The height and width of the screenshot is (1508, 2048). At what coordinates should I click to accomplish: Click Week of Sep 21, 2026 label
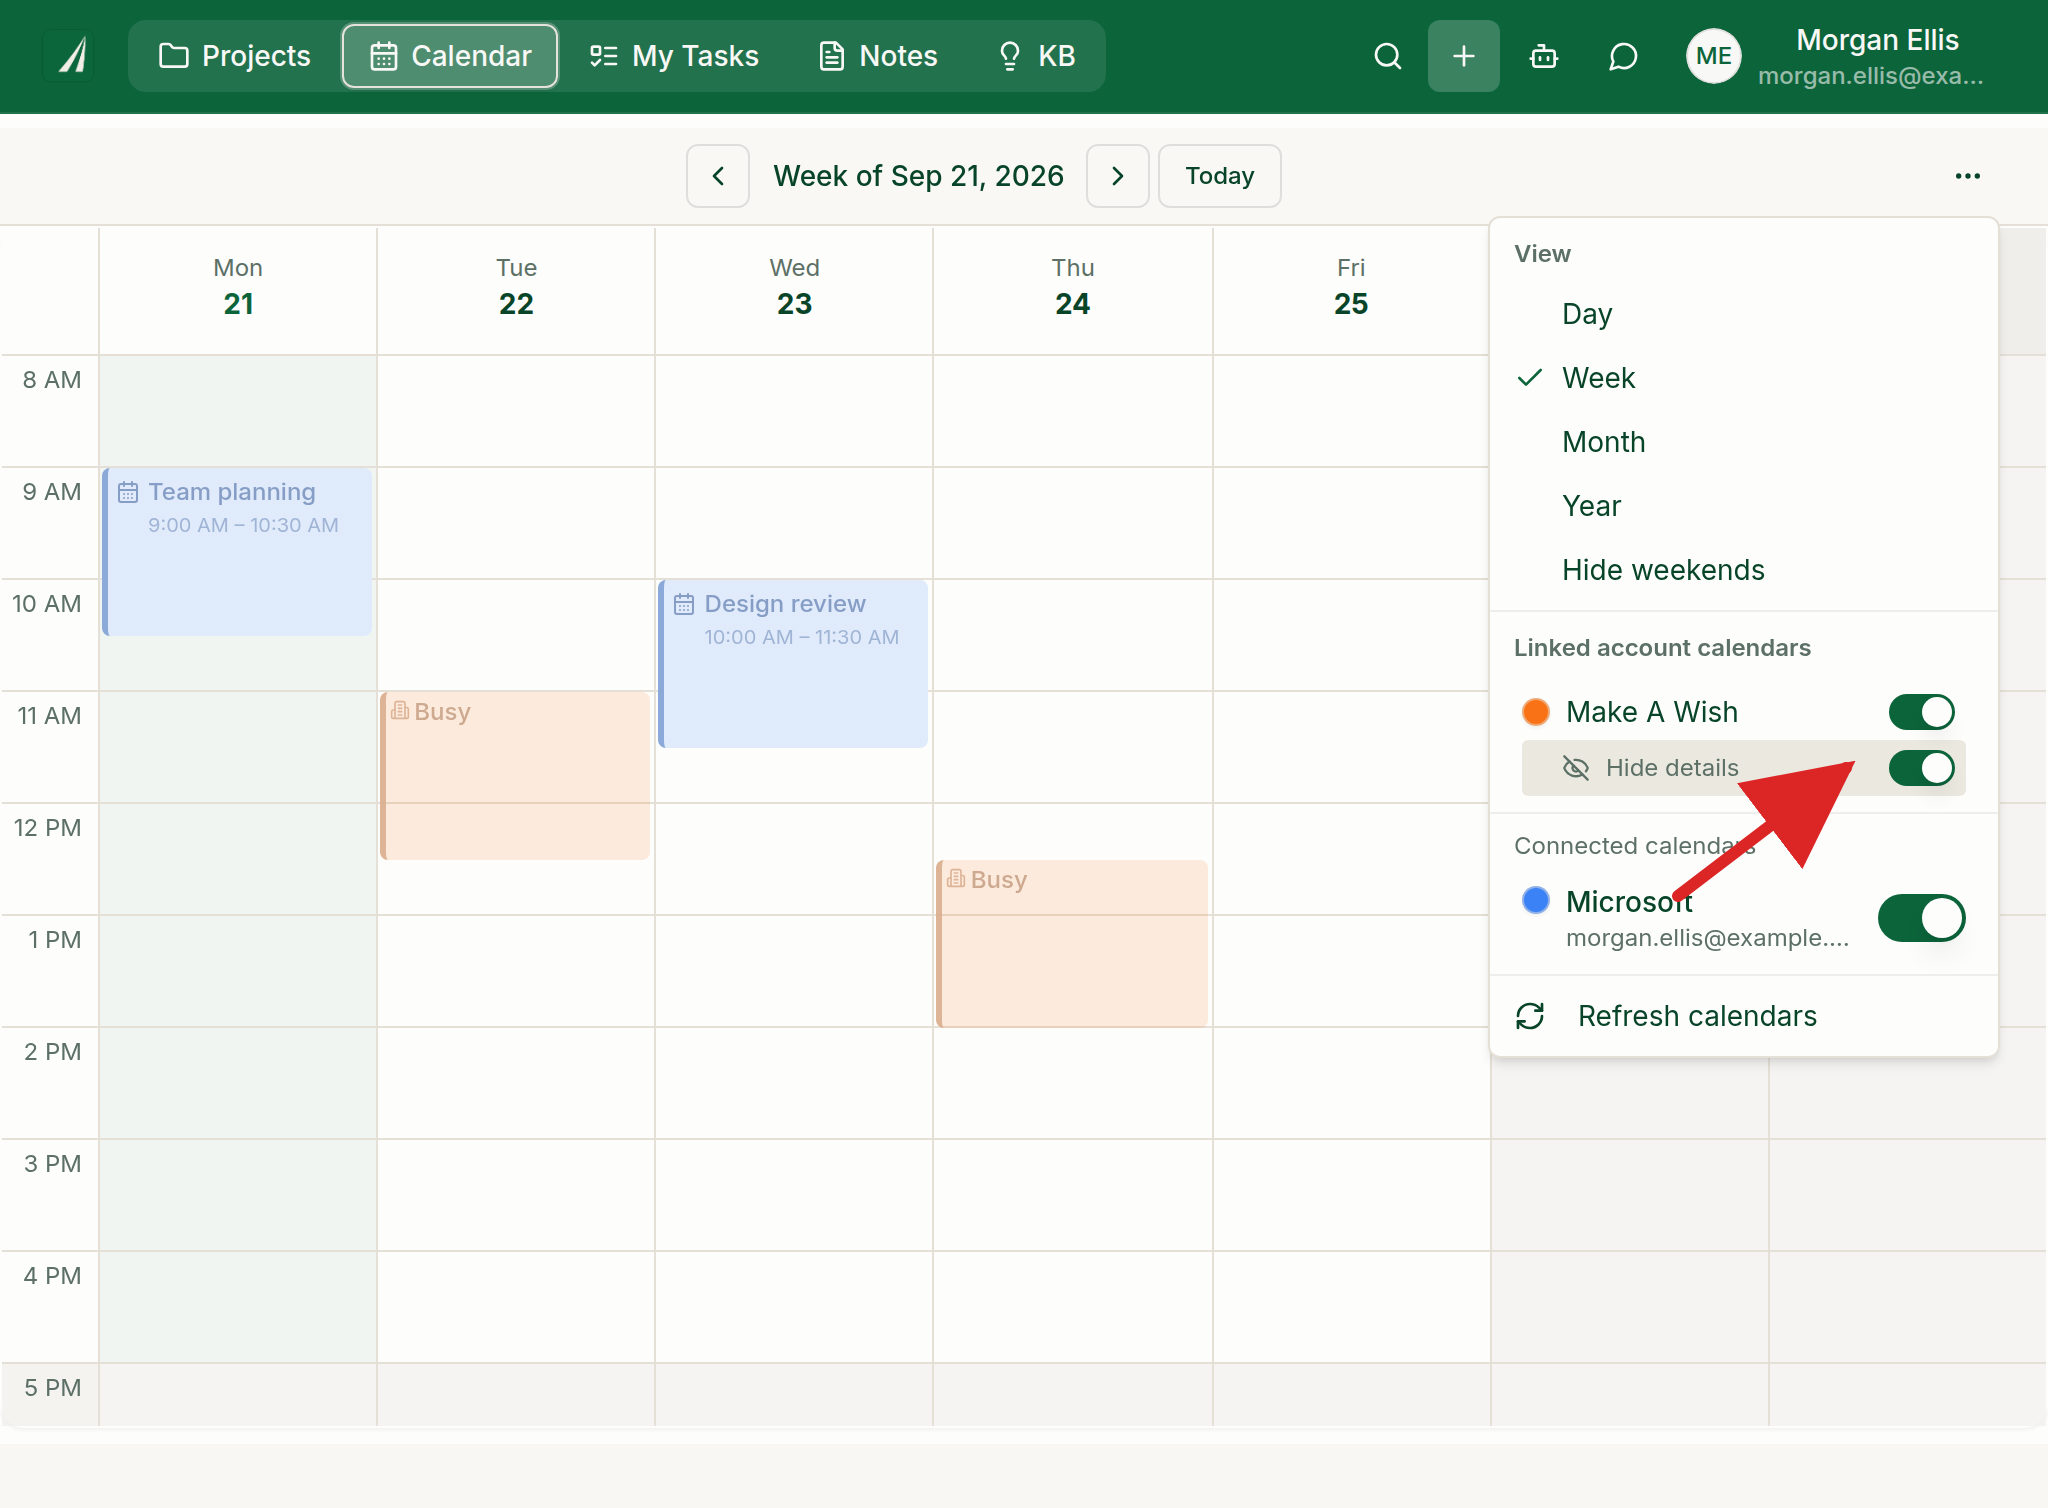[x=918, y=176]
